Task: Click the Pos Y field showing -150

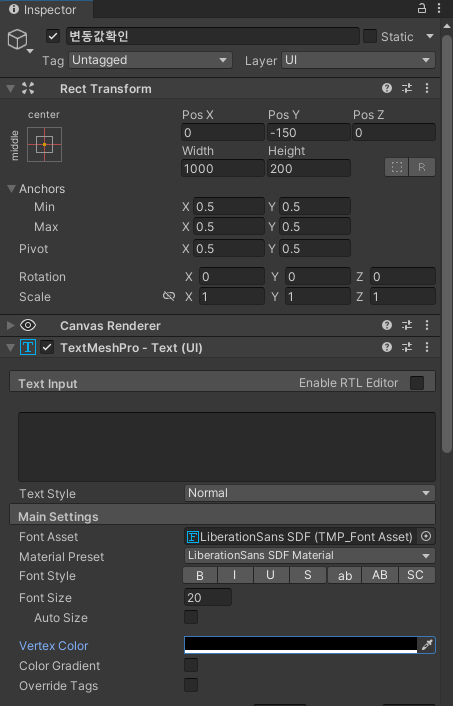Action: click(x=308, y=132)
